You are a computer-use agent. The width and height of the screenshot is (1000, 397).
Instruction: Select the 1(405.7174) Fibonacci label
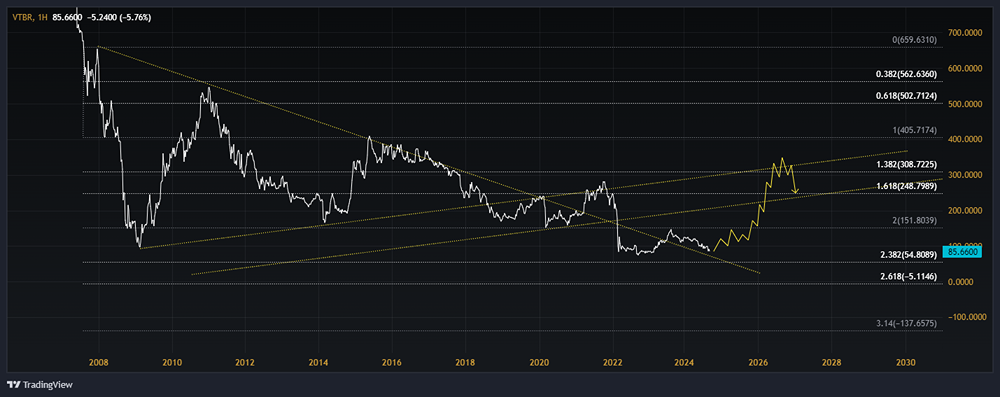(x=915, y=130)
